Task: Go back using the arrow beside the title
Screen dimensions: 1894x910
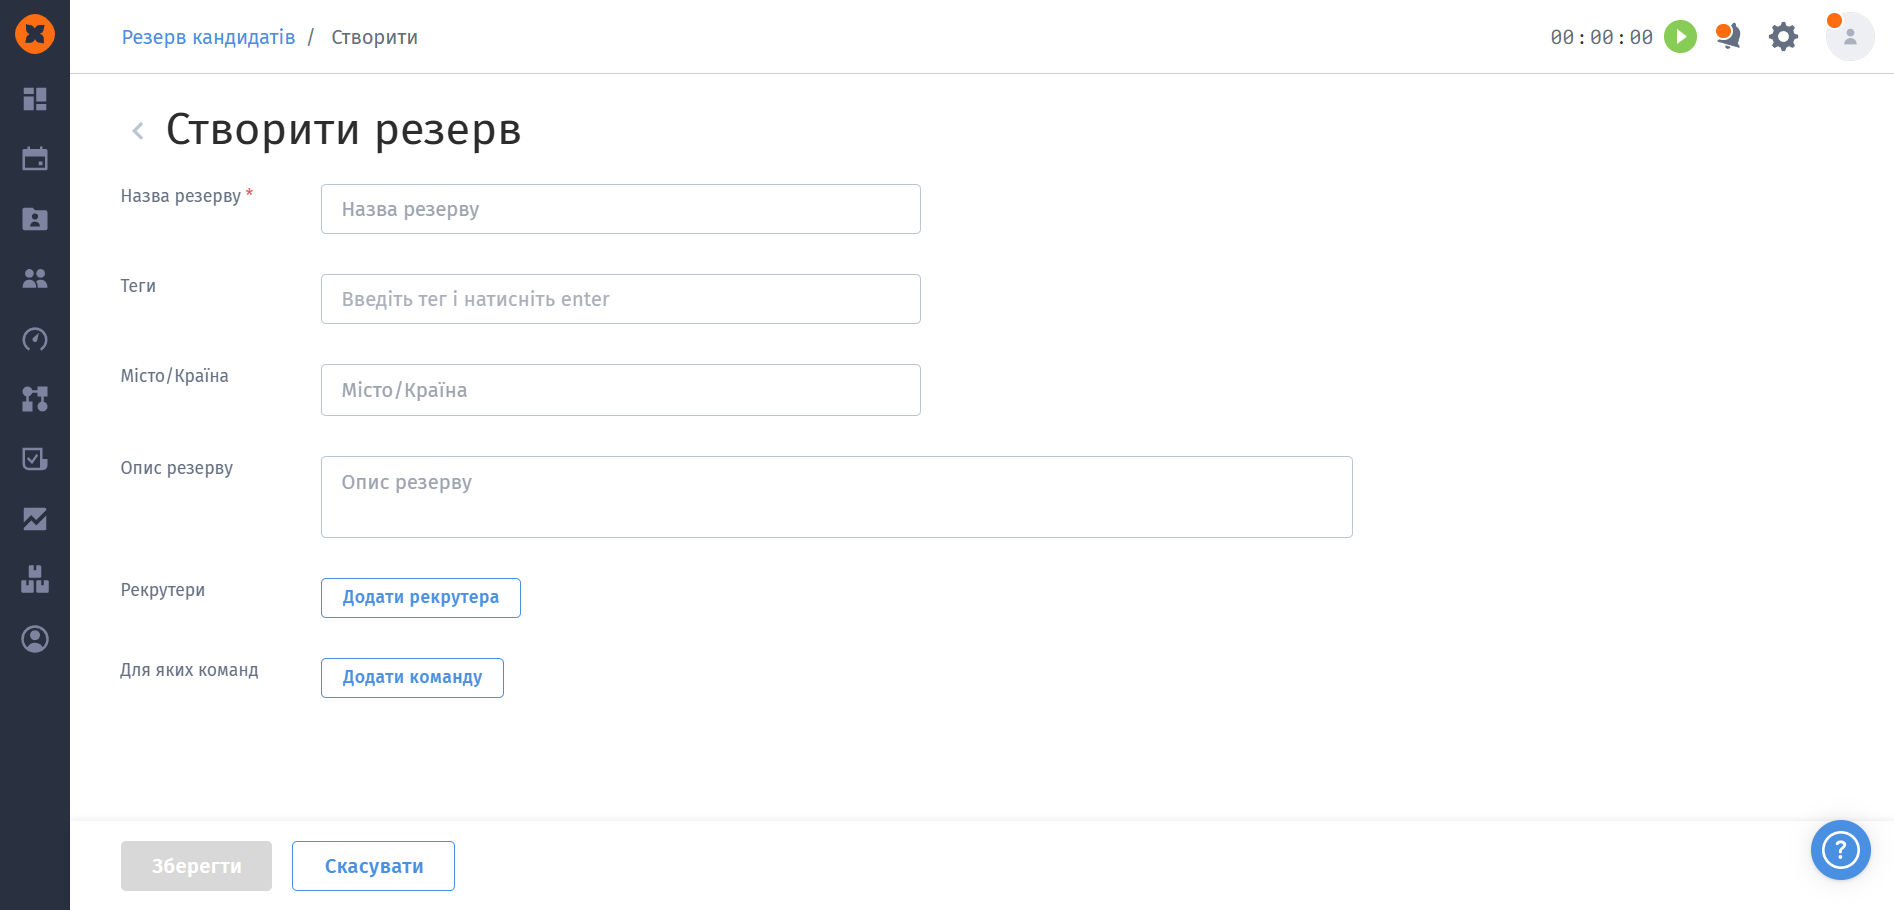Action: pos(138,130)
